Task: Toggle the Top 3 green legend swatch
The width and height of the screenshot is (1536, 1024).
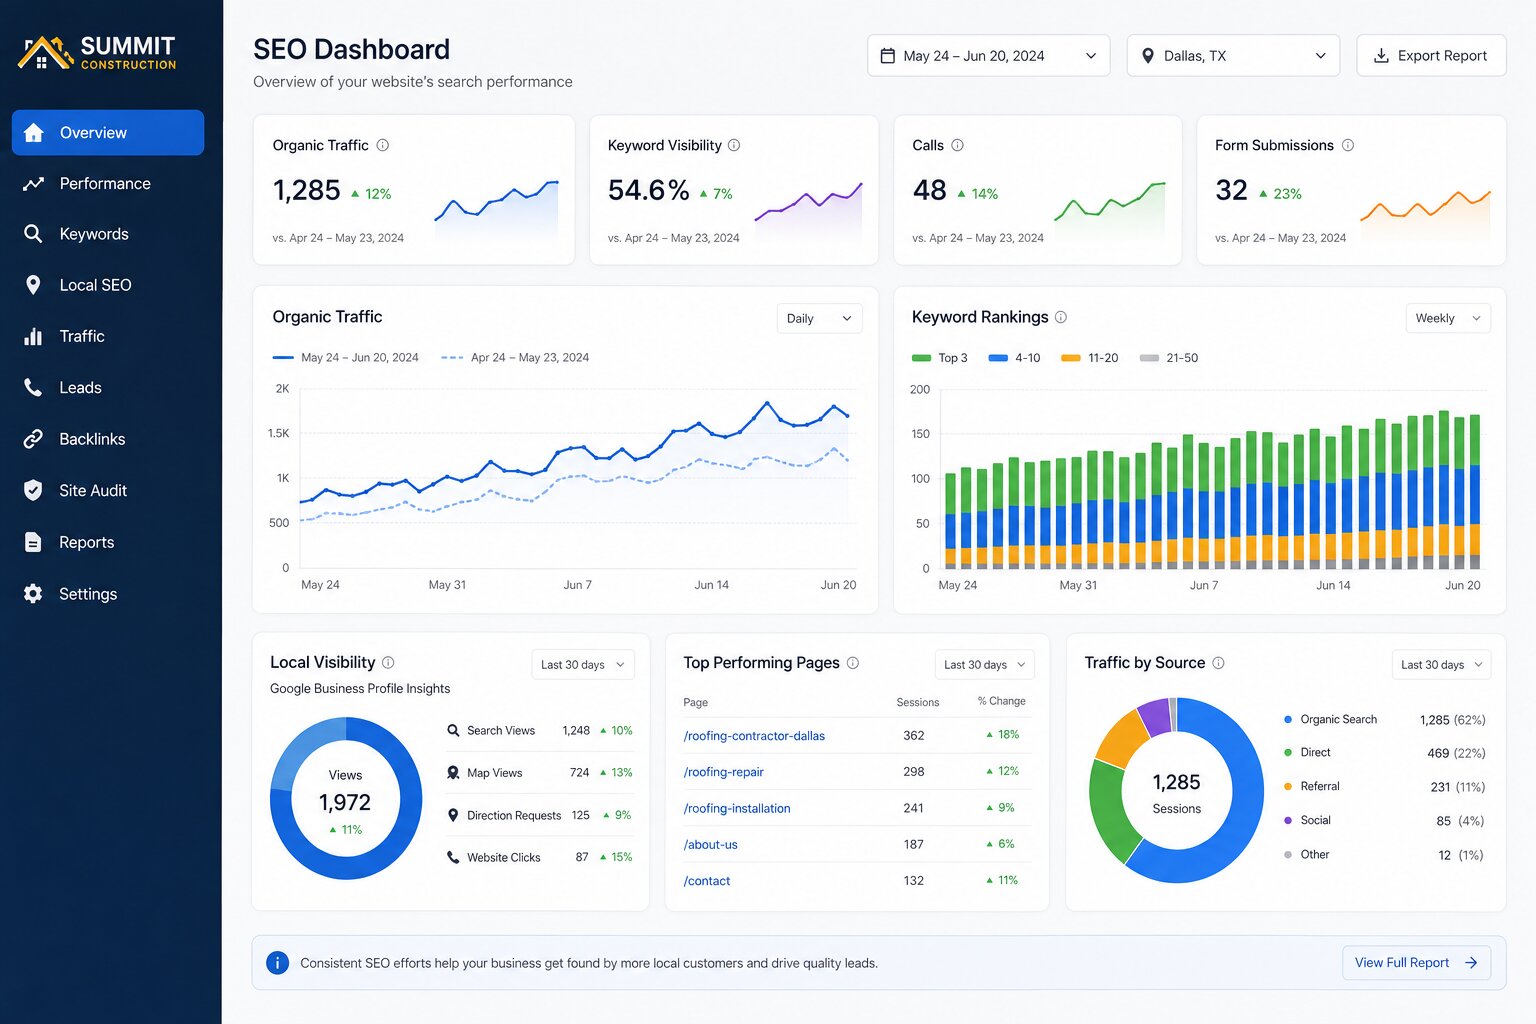Action: (x=921, y=358)
